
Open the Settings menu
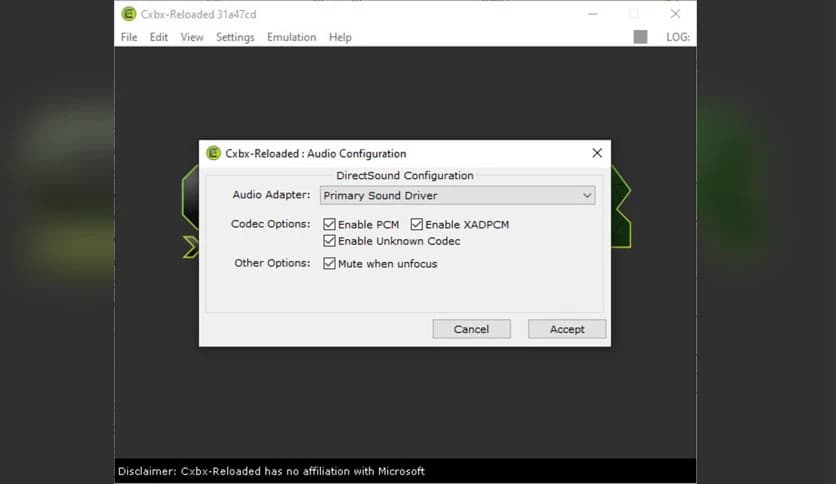click(235, 37)
